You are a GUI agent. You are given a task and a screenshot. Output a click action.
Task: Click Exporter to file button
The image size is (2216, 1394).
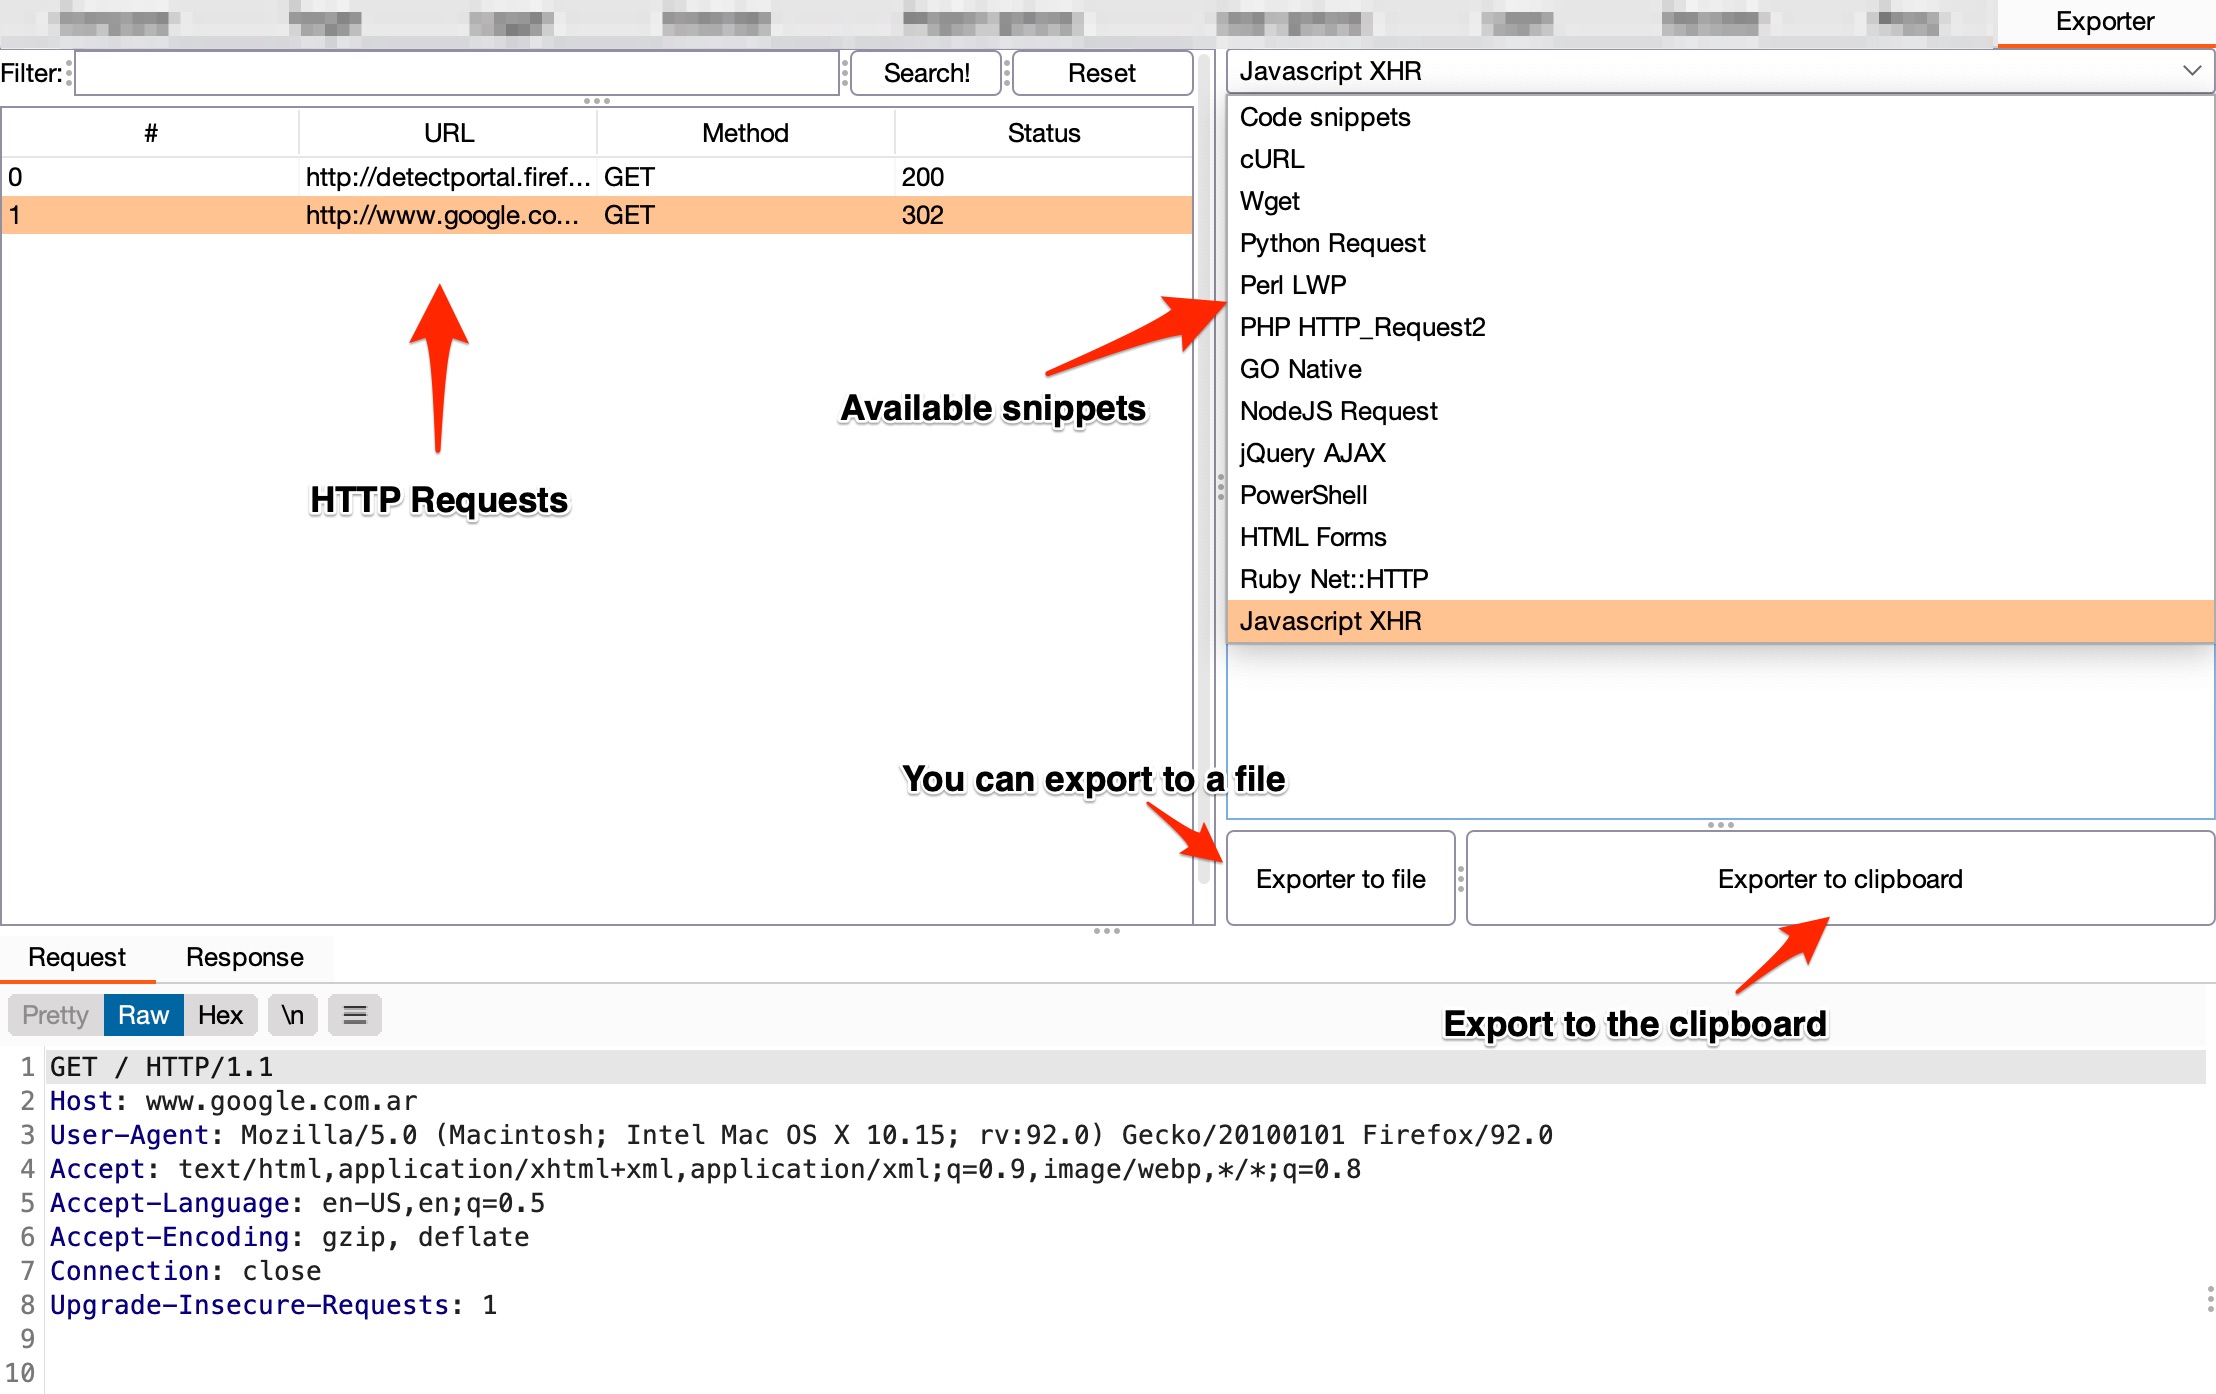1340,879
